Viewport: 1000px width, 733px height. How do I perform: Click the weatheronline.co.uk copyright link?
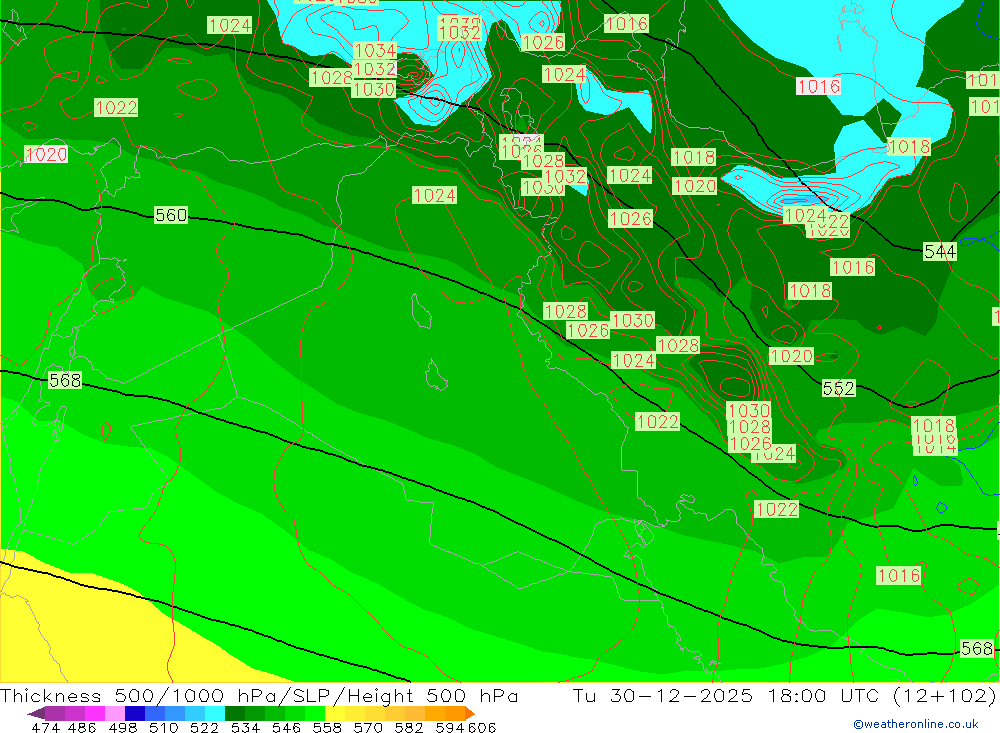click(916, 724)
